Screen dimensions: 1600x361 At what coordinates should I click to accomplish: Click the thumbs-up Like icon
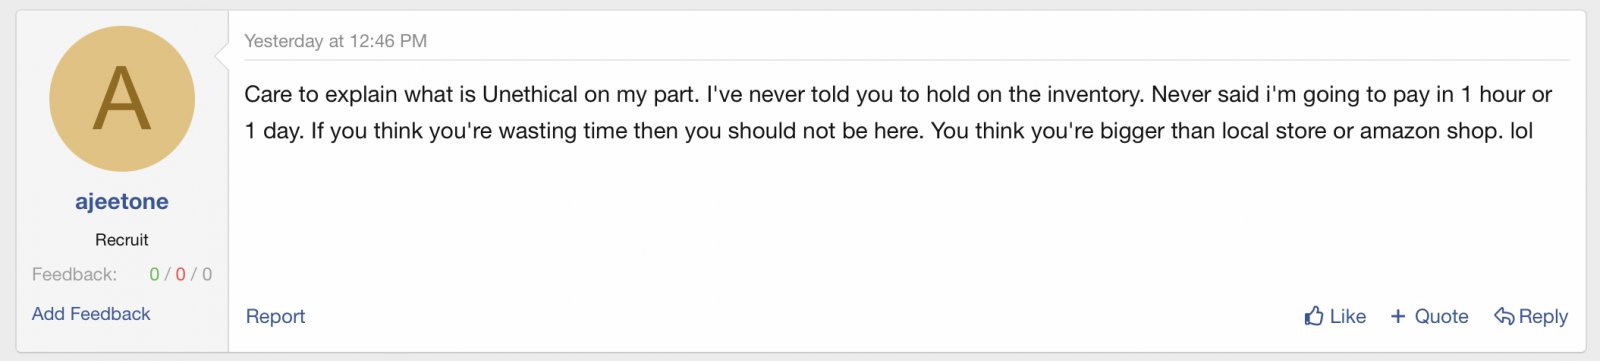point(1314,316)
